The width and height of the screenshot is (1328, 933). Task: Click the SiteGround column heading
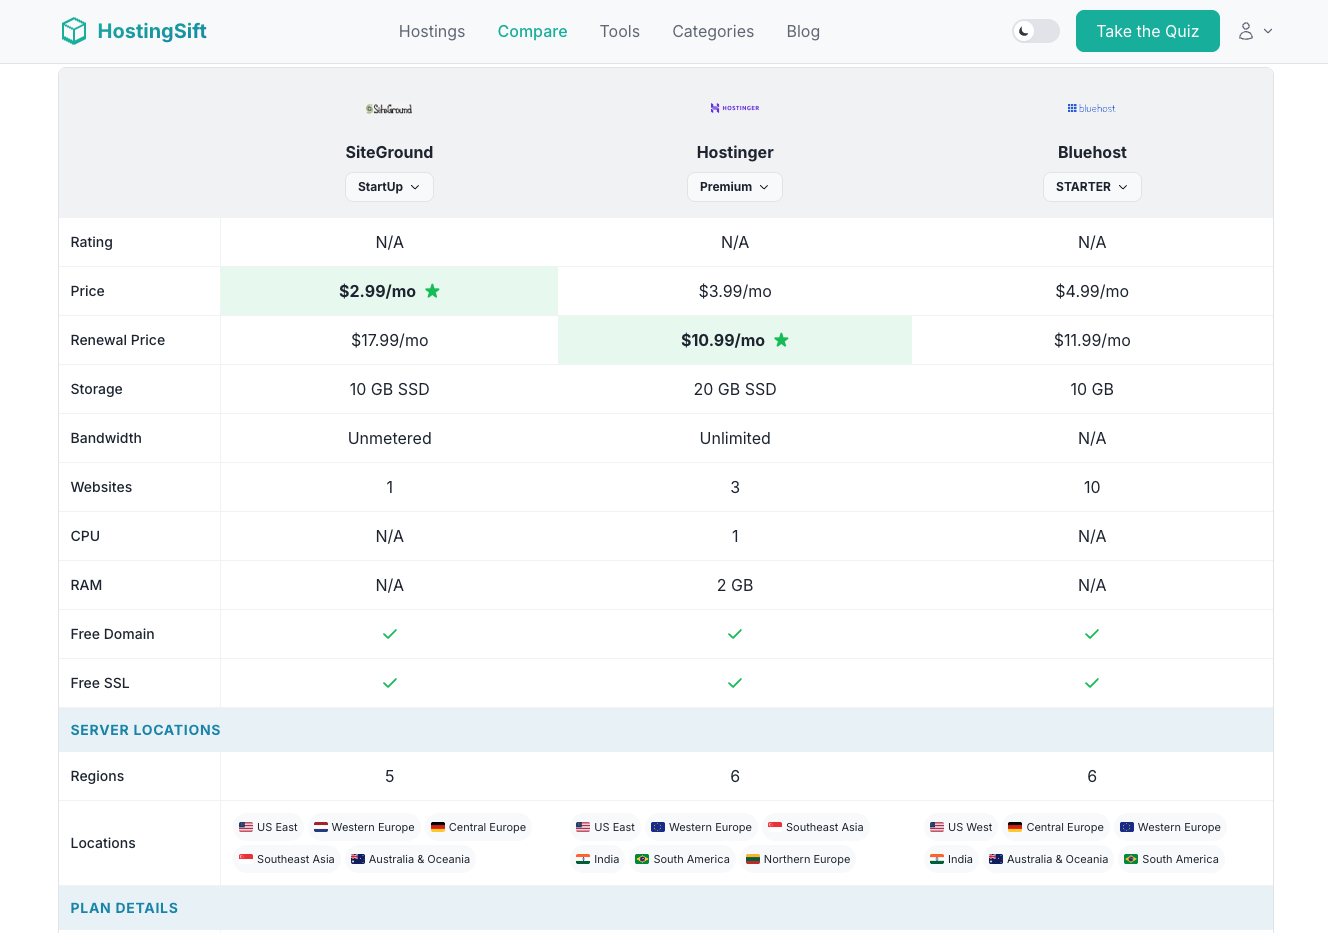389,152
